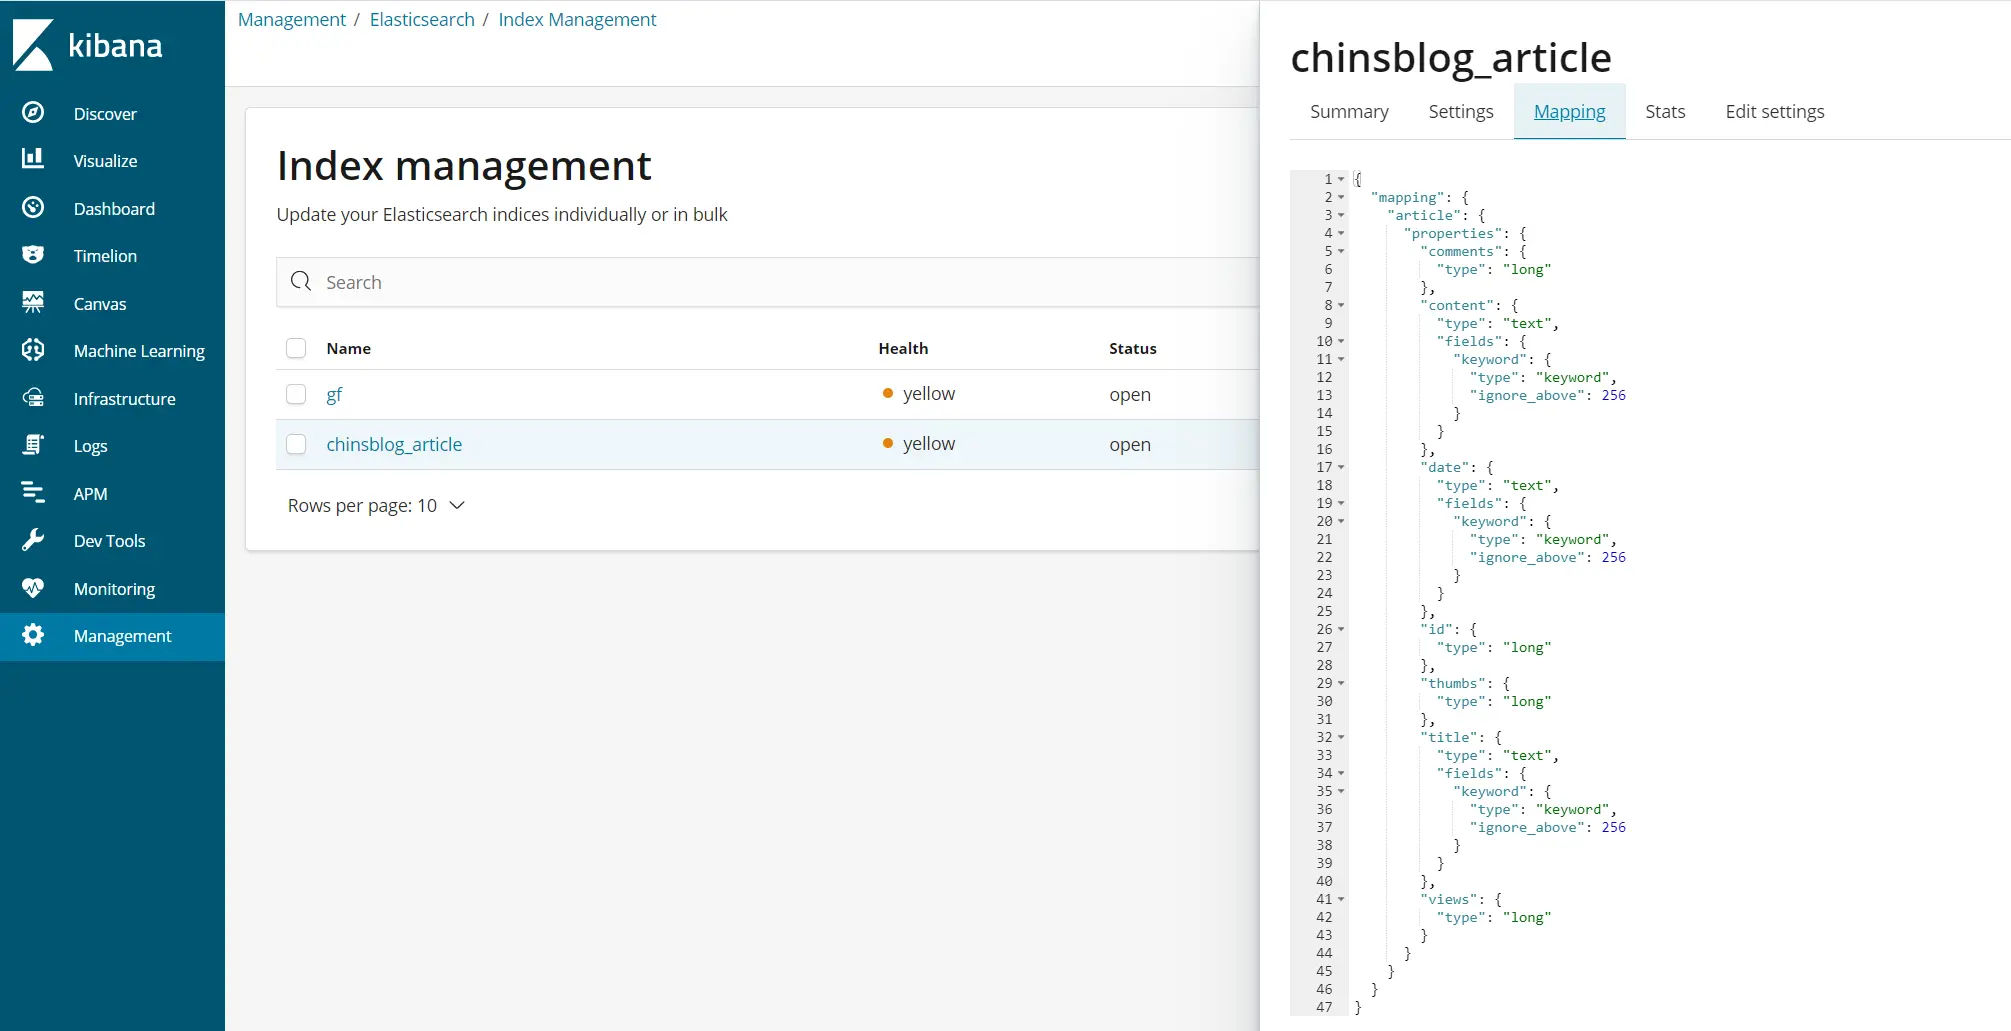Collapse the "content" fold arrow on line 8
Screen dimensions: 2011x1031
point(1341,306)
